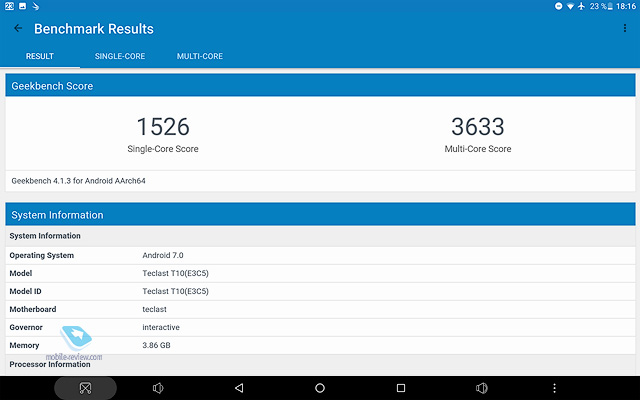Tap the volume down icon in navigation bar
Image resolution: width=640 pixels, height=400 pixels.
coord(158,388)
